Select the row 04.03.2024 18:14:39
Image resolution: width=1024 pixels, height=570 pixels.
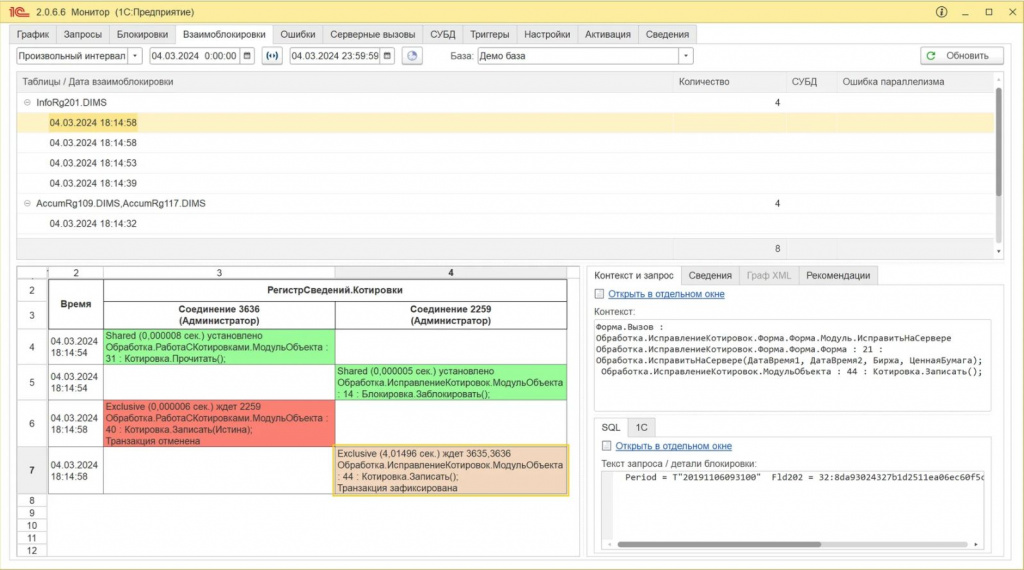[x=505, y=183]
